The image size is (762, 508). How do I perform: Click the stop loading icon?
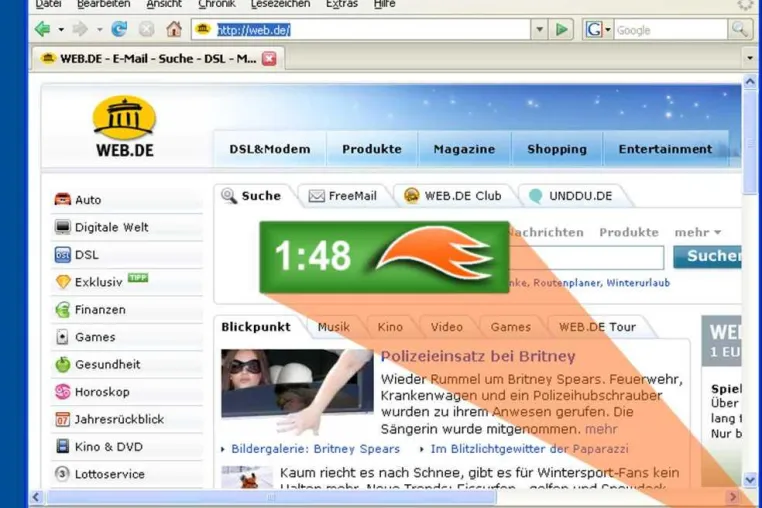tap(146, 30)
